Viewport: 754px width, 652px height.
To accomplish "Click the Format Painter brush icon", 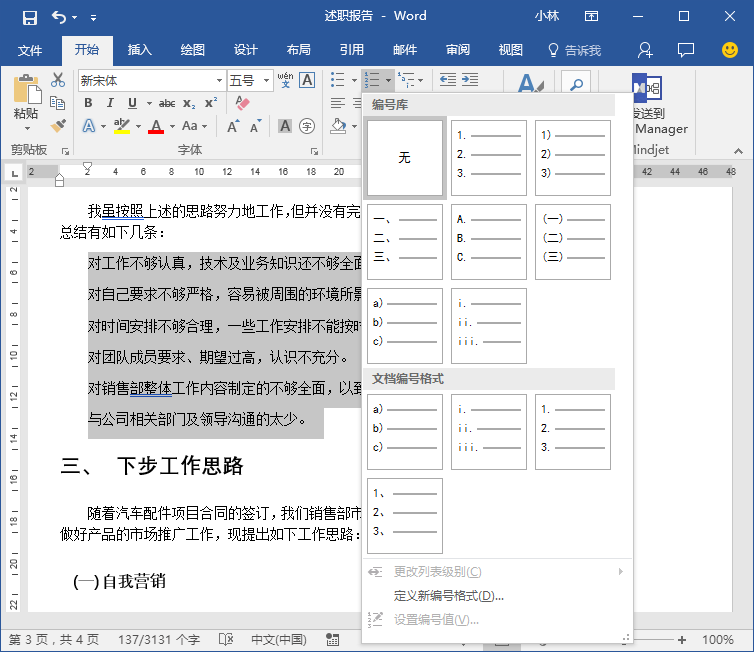I will click(x=58, y=126).
